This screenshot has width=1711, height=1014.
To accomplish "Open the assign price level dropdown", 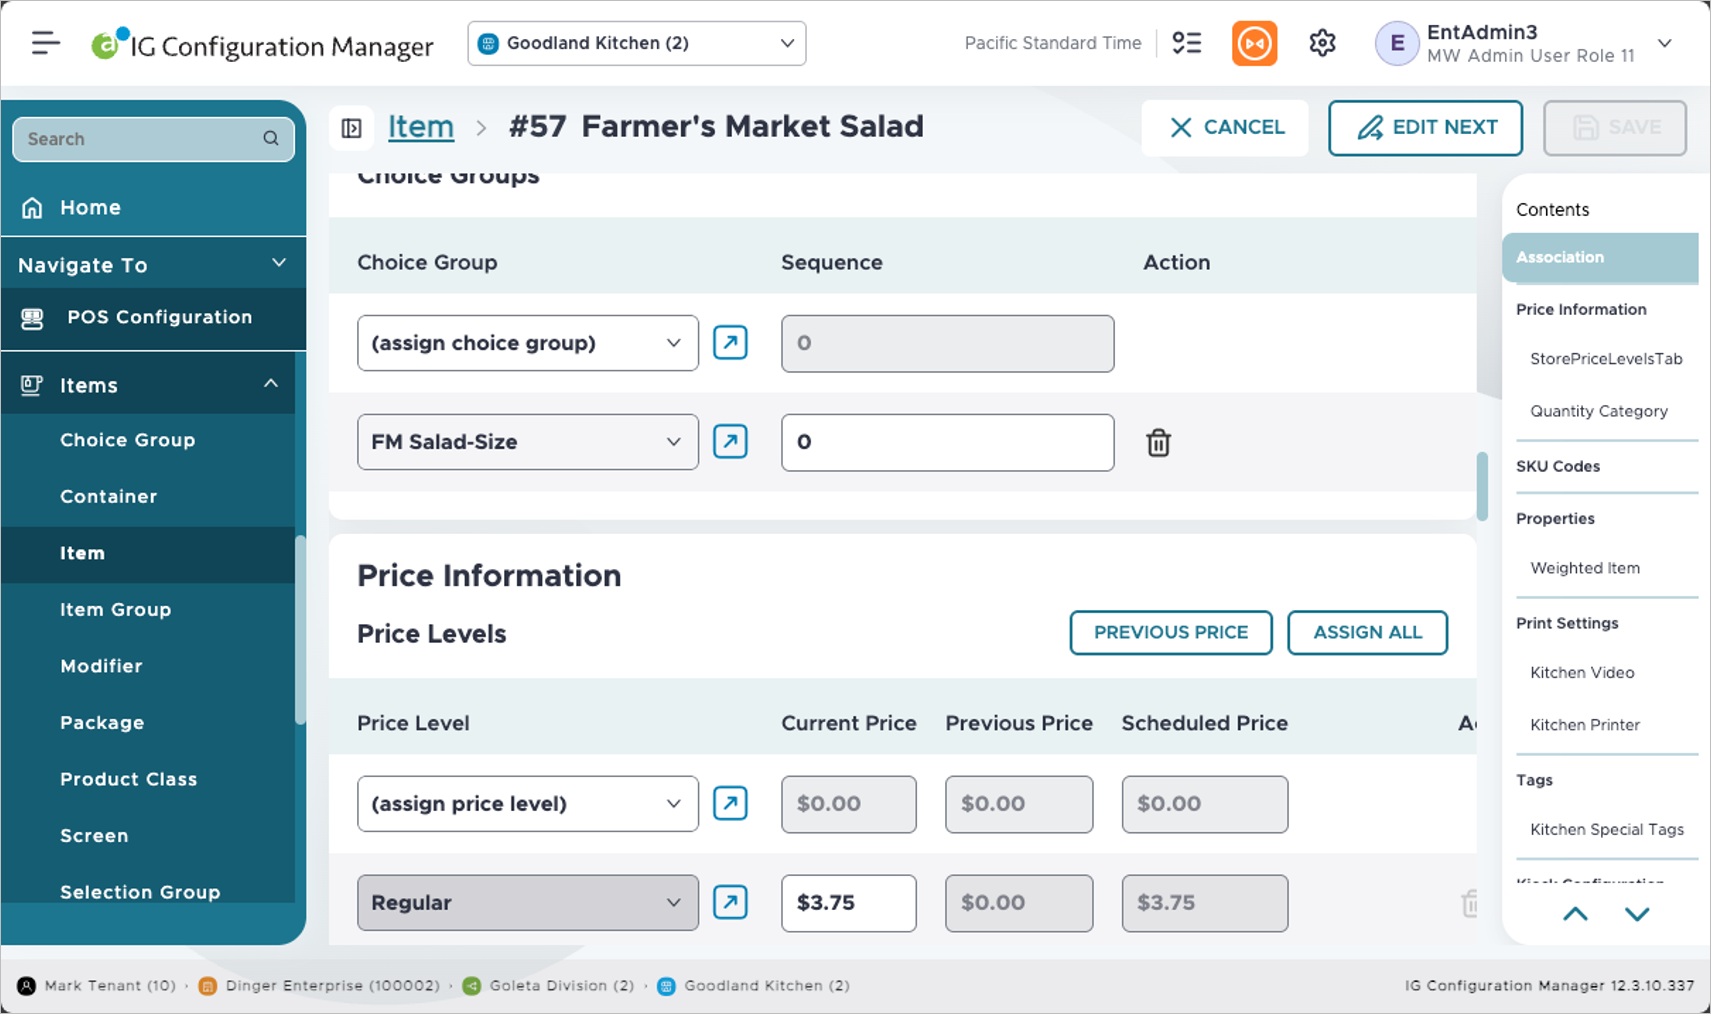I will [x=527, y=804].
